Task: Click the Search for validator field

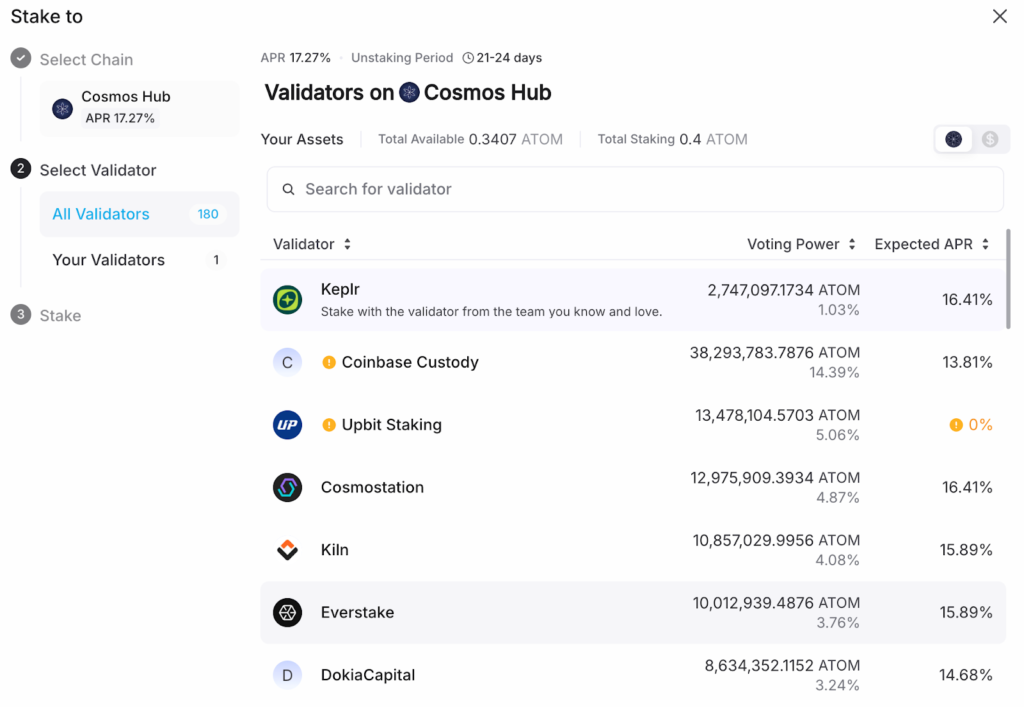Action: click(x=634, y=189)
